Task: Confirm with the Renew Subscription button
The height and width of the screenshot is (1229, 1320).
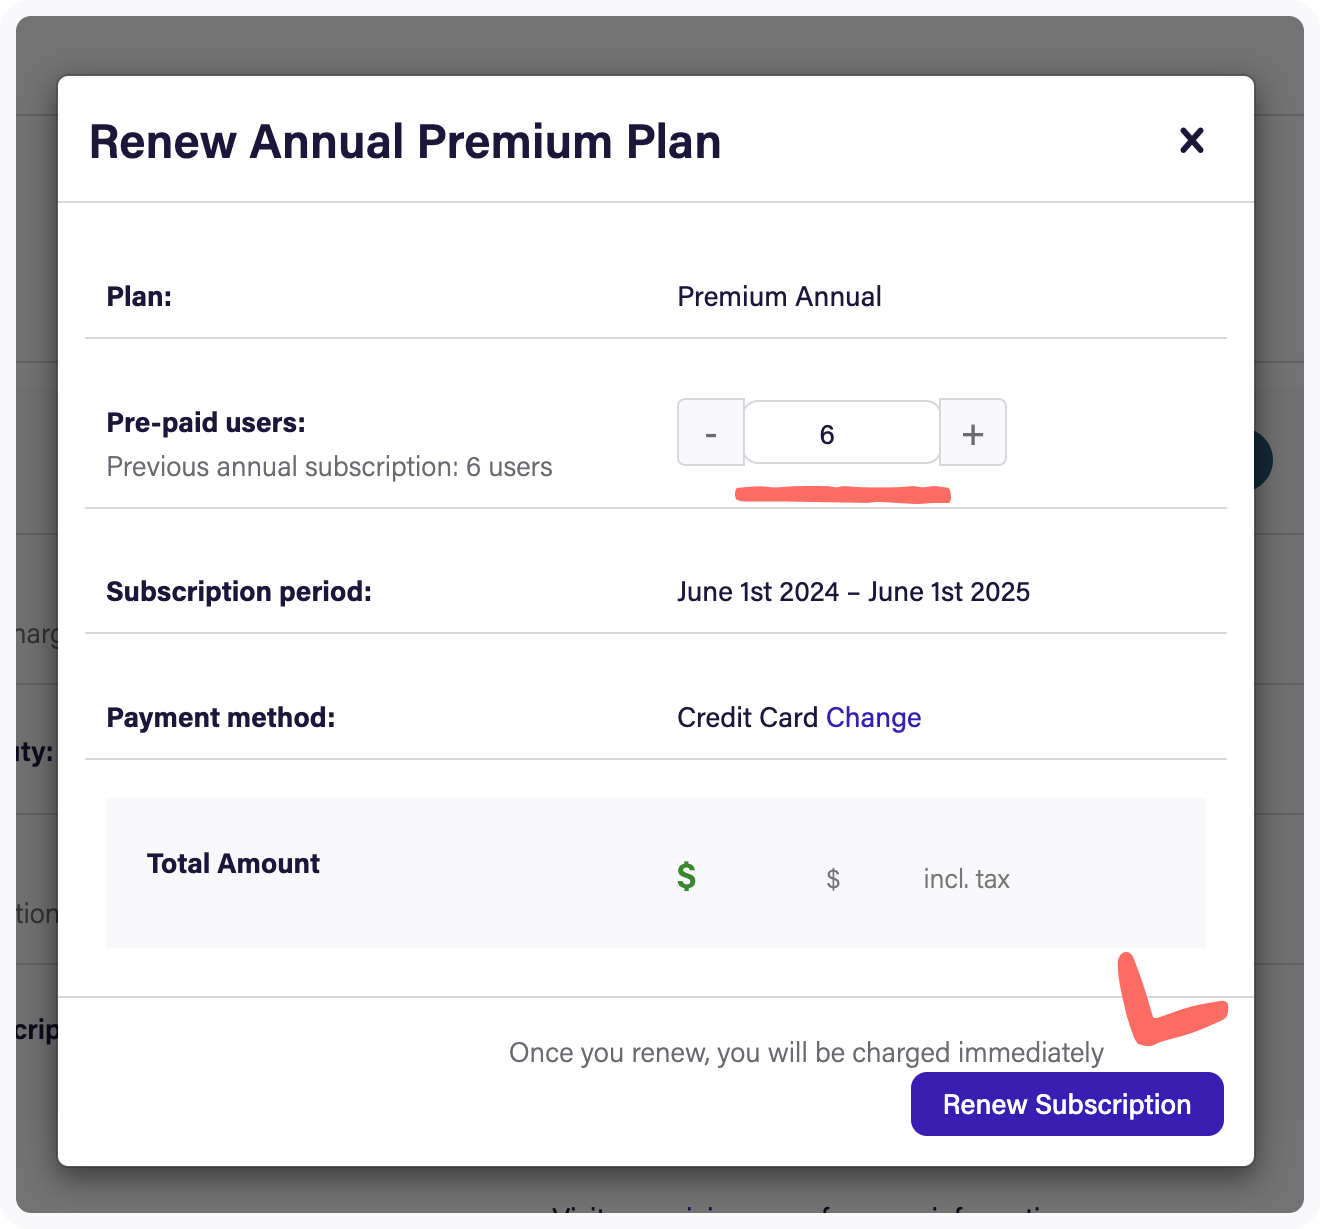Action: point(1067,1104)
